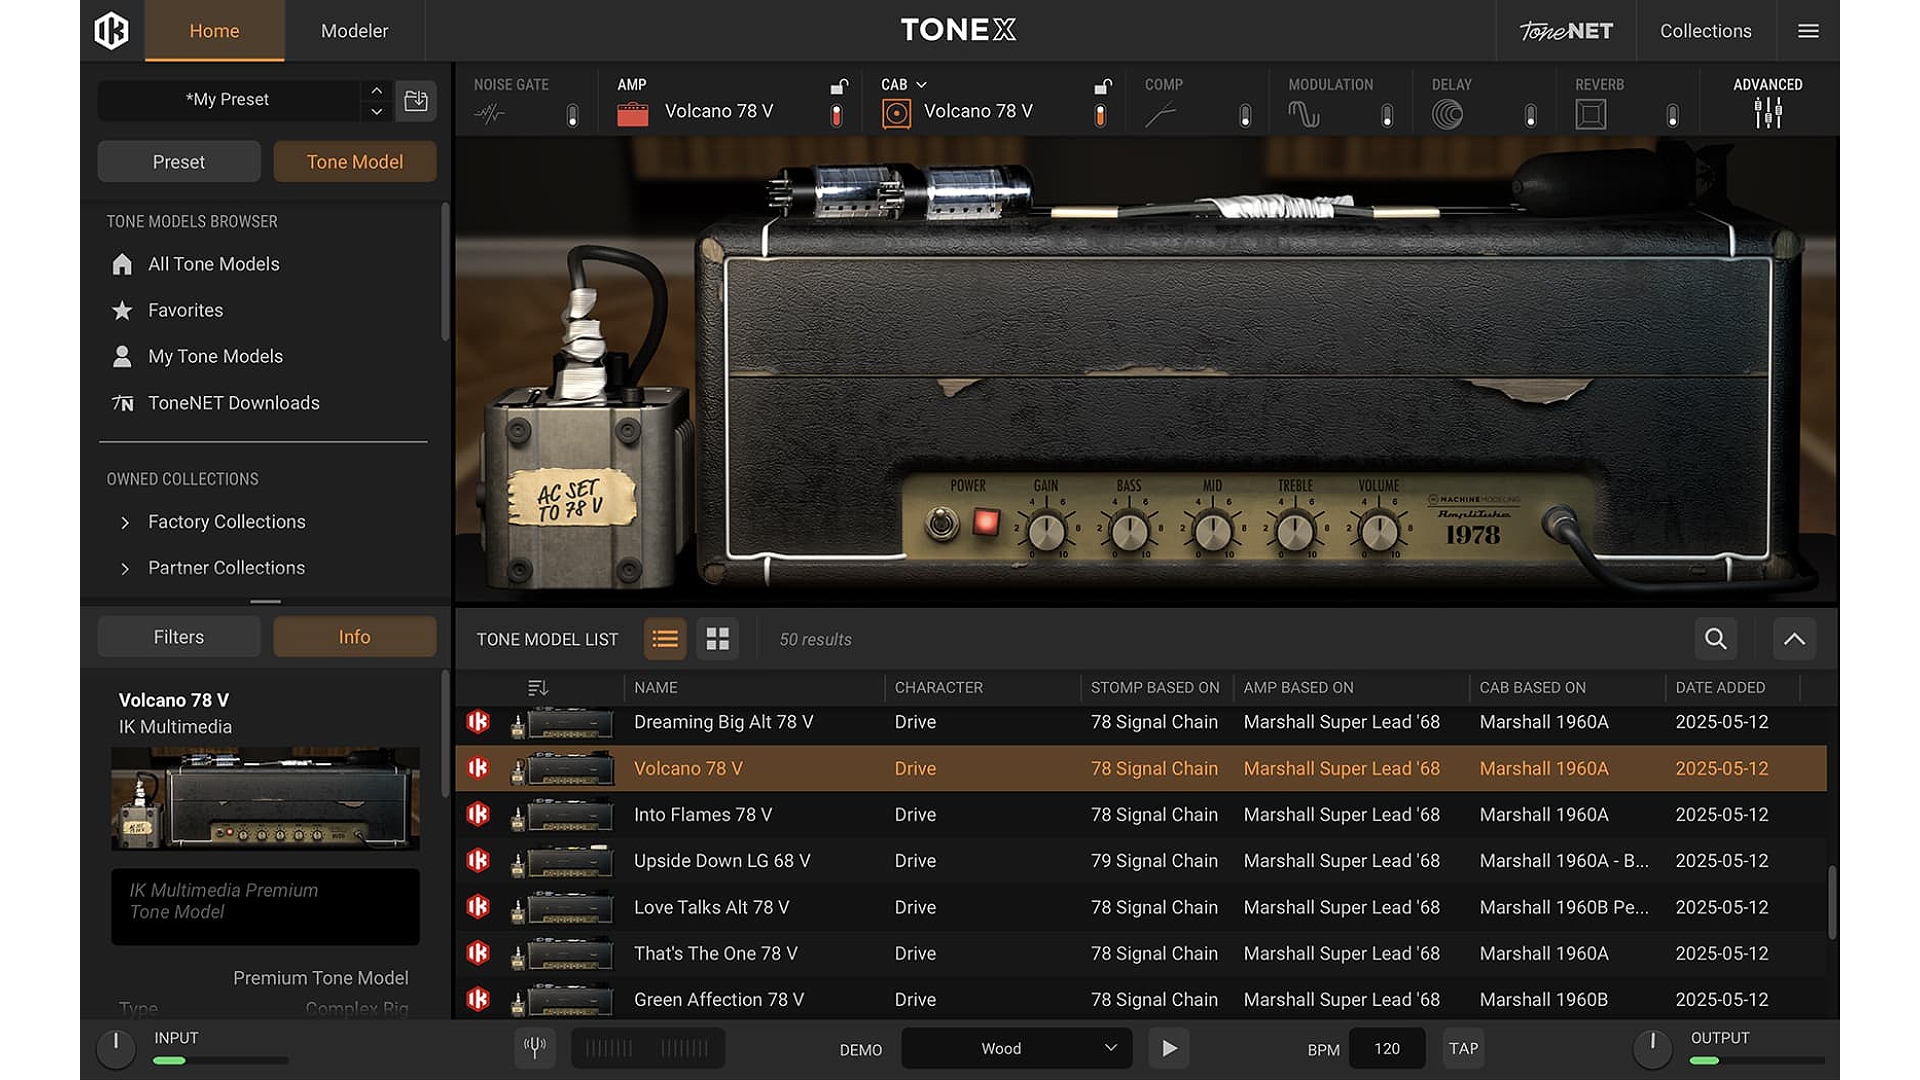Screen dimensions: 1920x1080
Task: Switch to list view in Tone Model List
Action: coord(665,639)
